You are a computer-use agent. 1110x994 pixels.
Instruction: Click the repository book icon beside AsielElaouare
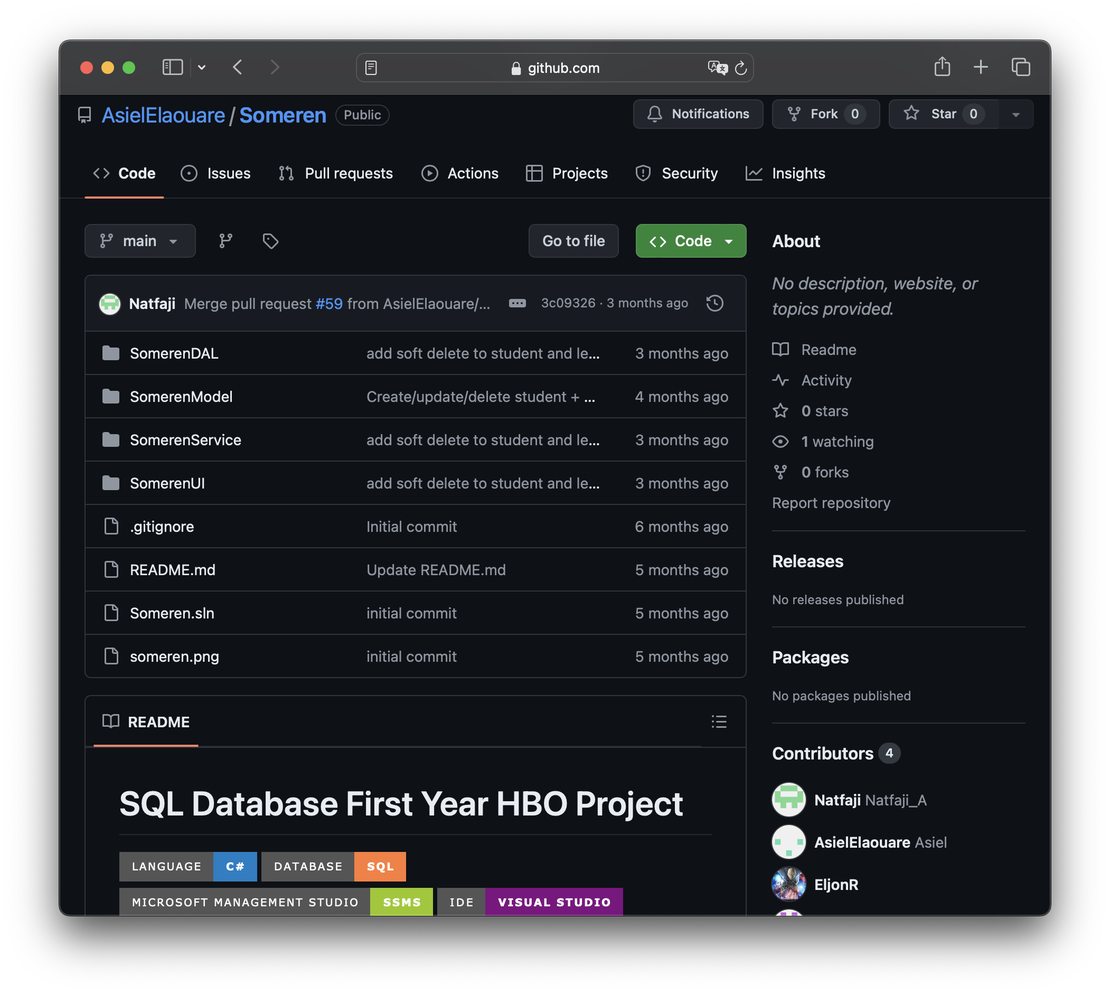[84, 114]
